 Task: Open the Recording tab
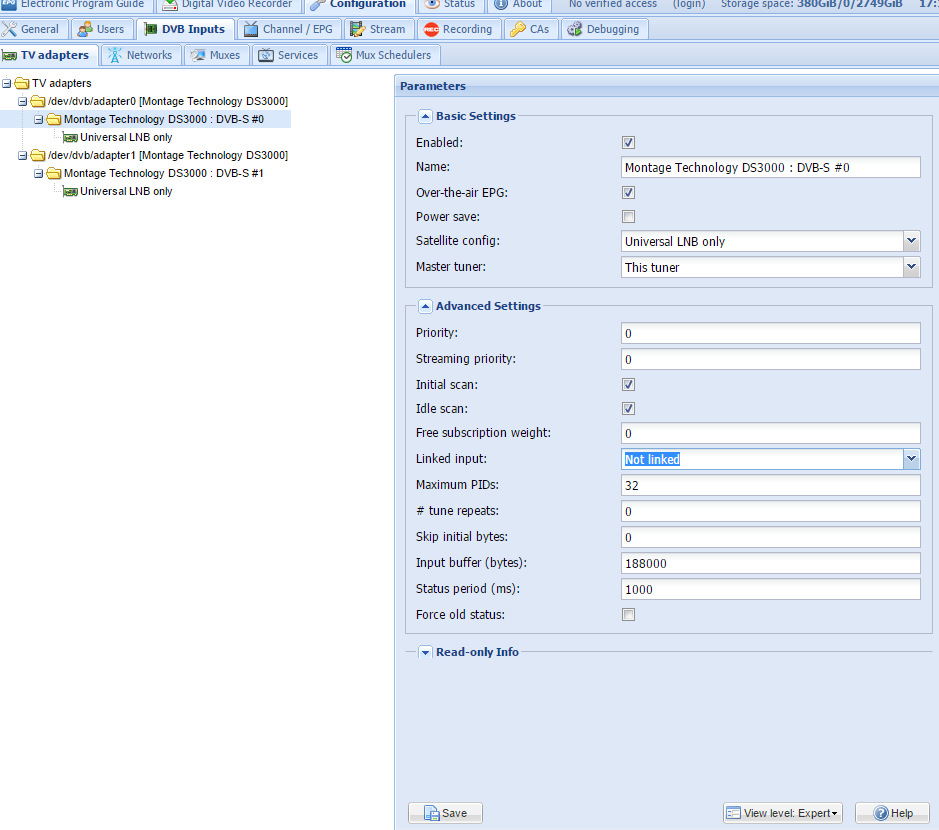[459, 29]
